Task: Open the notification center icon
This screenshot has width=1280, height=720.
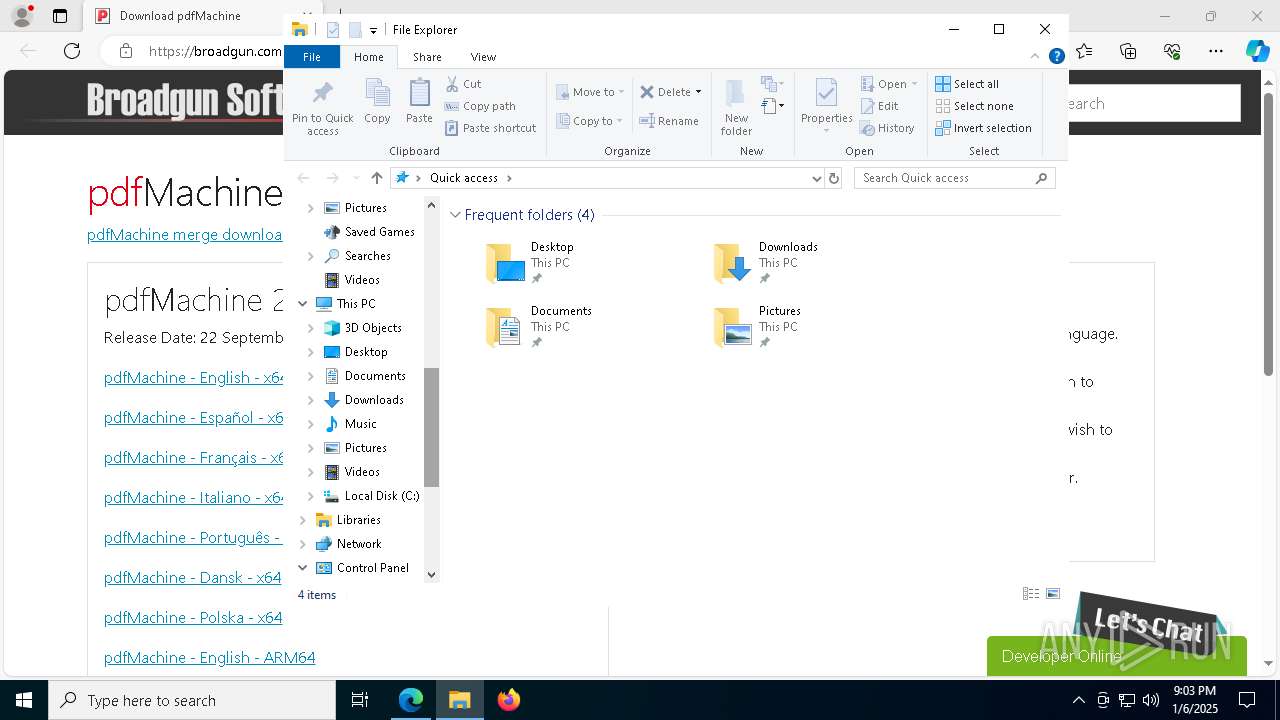Action: pyautogui.click(x=1247, y=700)
